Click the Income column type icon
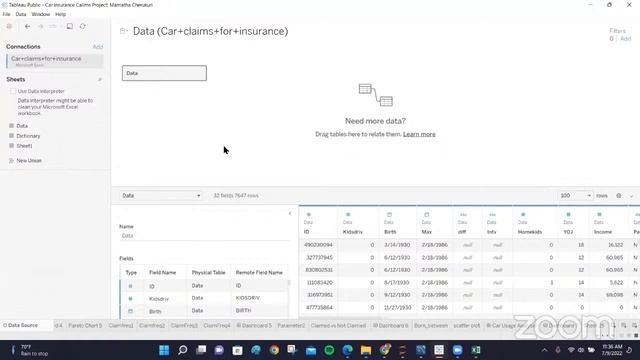This screenshot has height=360, width=640. (x=599, y=214)
